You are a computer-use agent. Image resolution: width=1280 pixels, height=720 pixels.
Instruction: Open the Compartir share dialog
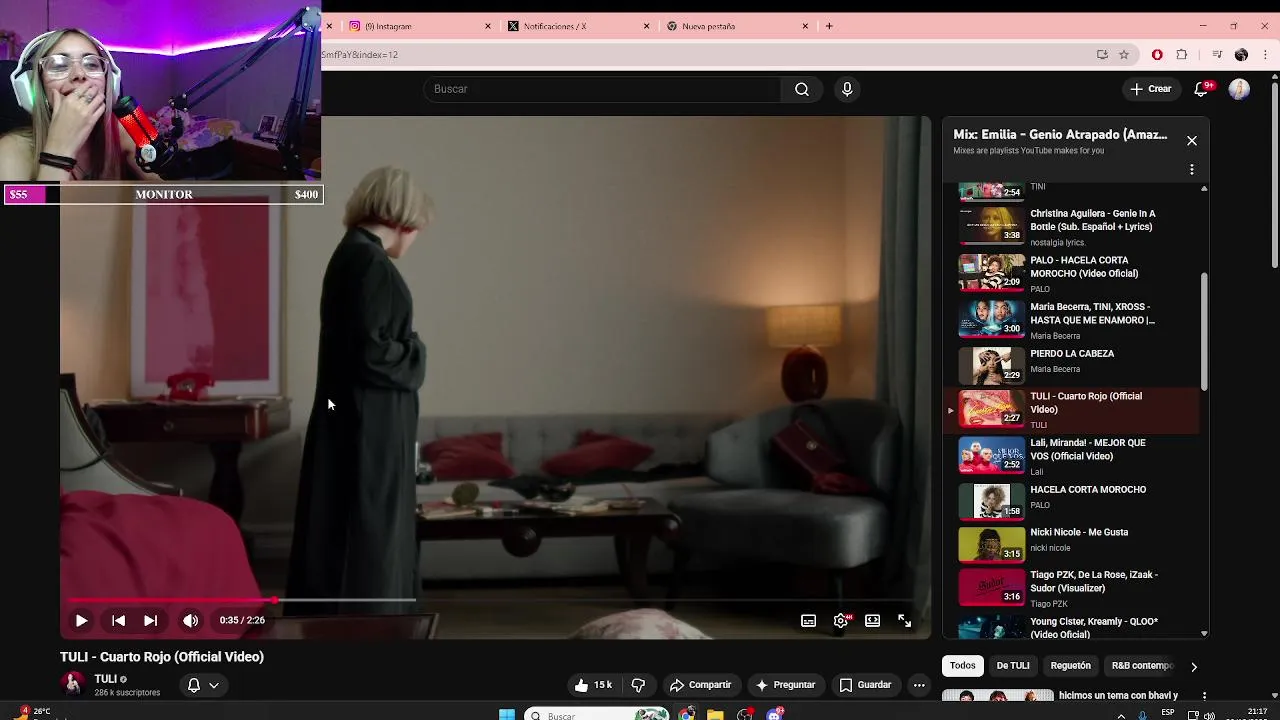click(x=701, y=685)
